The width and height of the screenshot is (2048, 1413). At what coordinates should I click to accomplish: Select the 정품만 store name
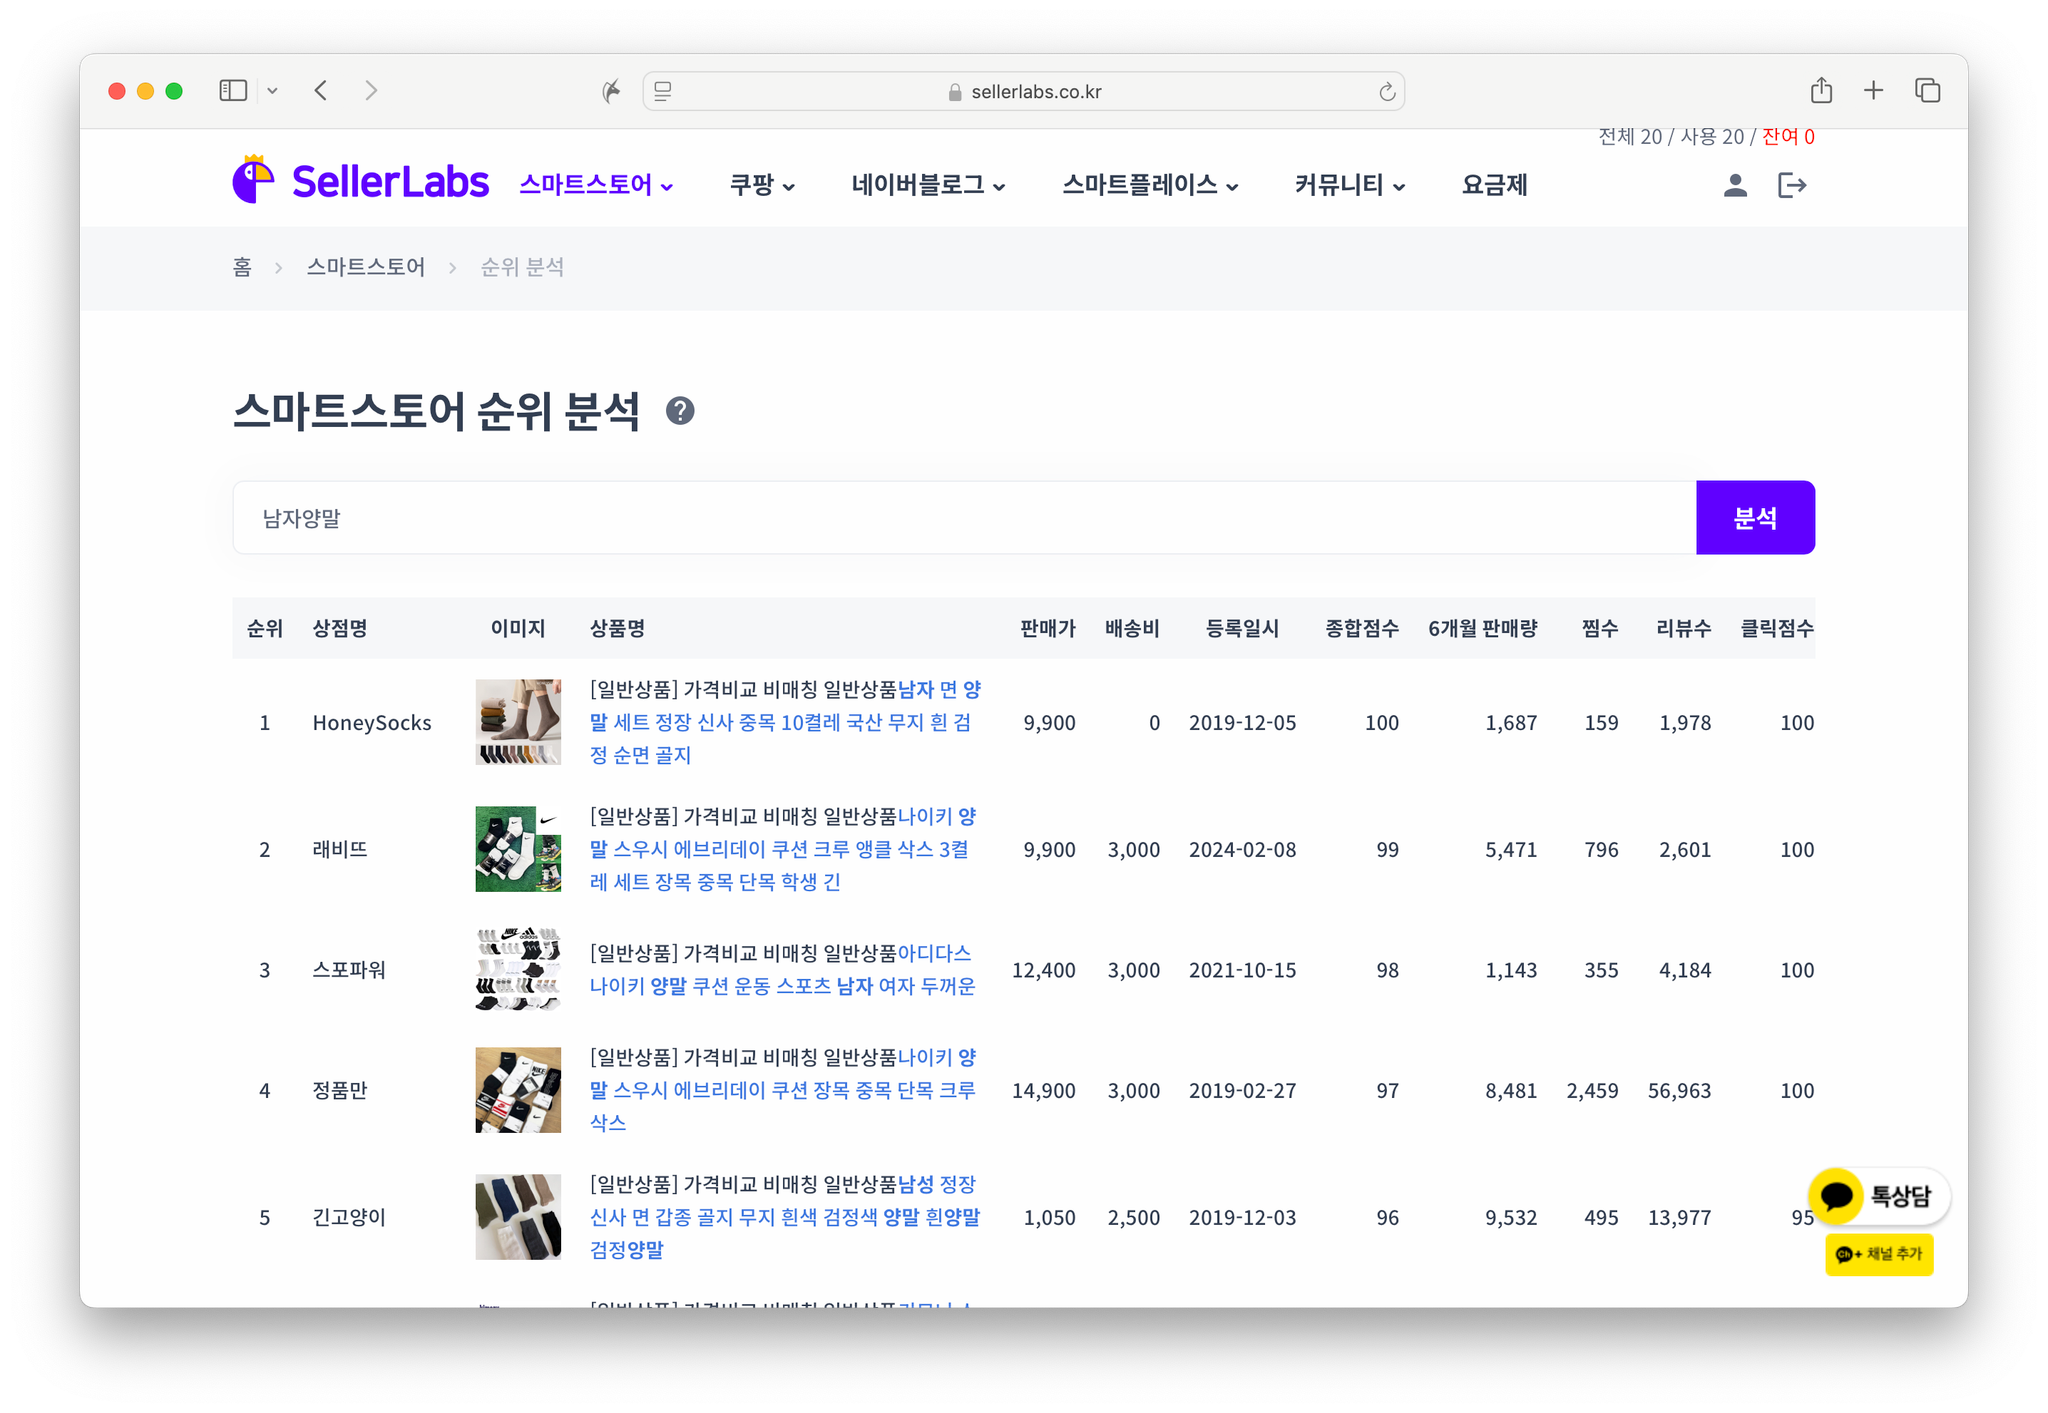(x=340, y=1090)
